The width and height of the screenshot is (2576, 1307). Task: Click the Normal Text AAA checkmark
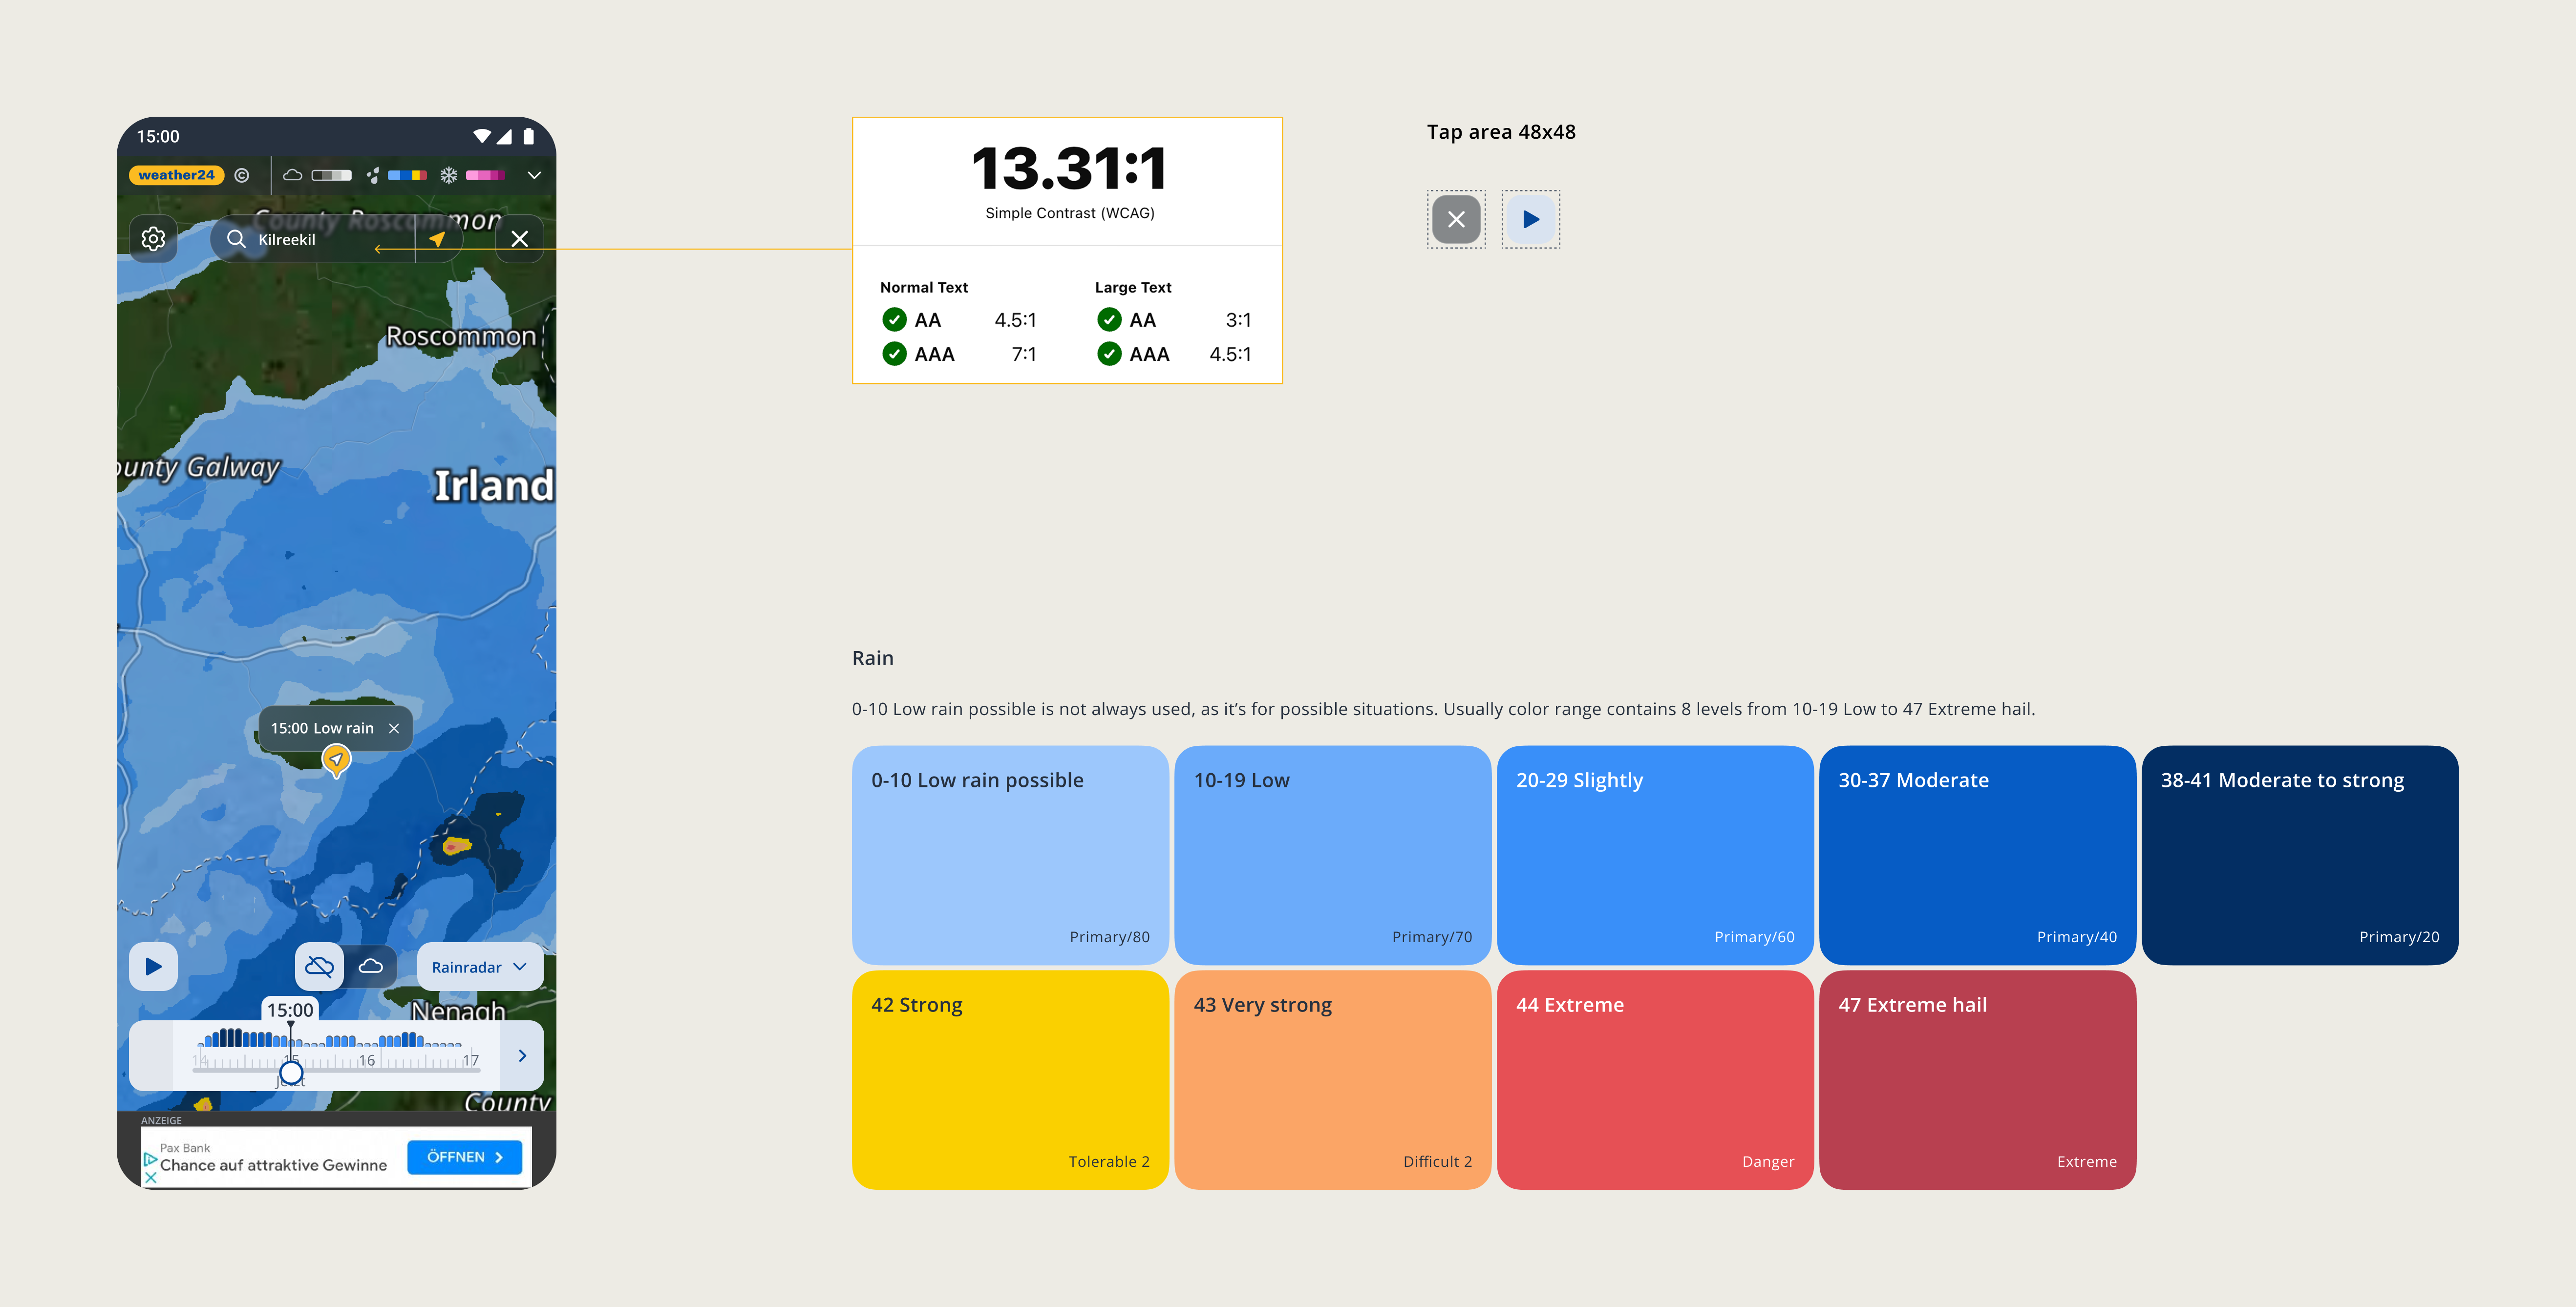point(894,354)
